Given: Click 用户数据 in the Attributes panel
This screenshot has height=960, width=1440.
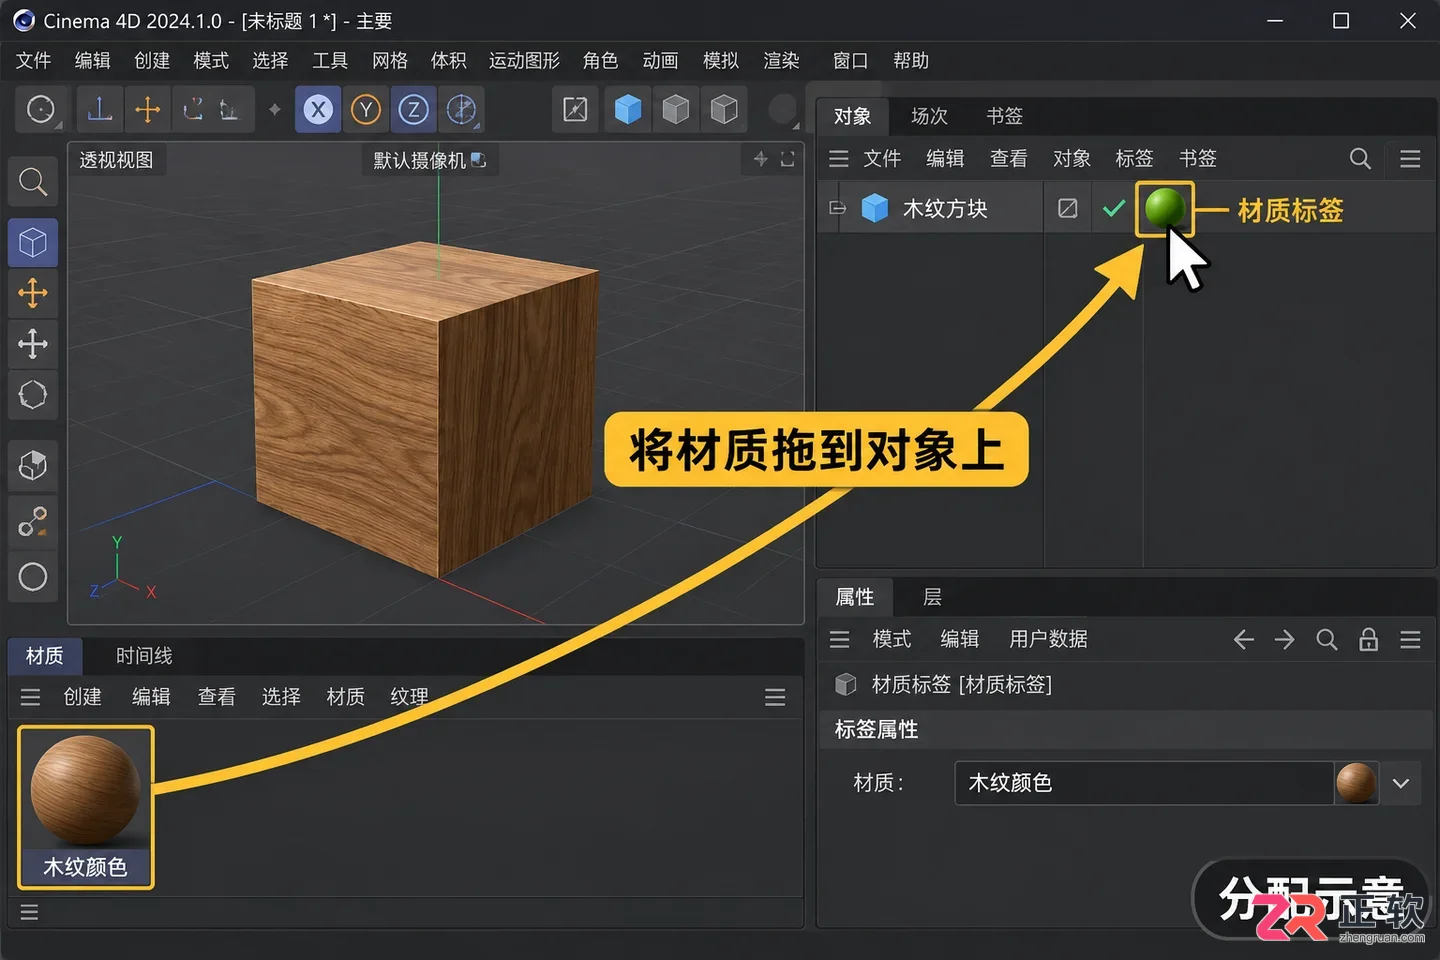Looking at the screenshot, I should (1048, 639).
